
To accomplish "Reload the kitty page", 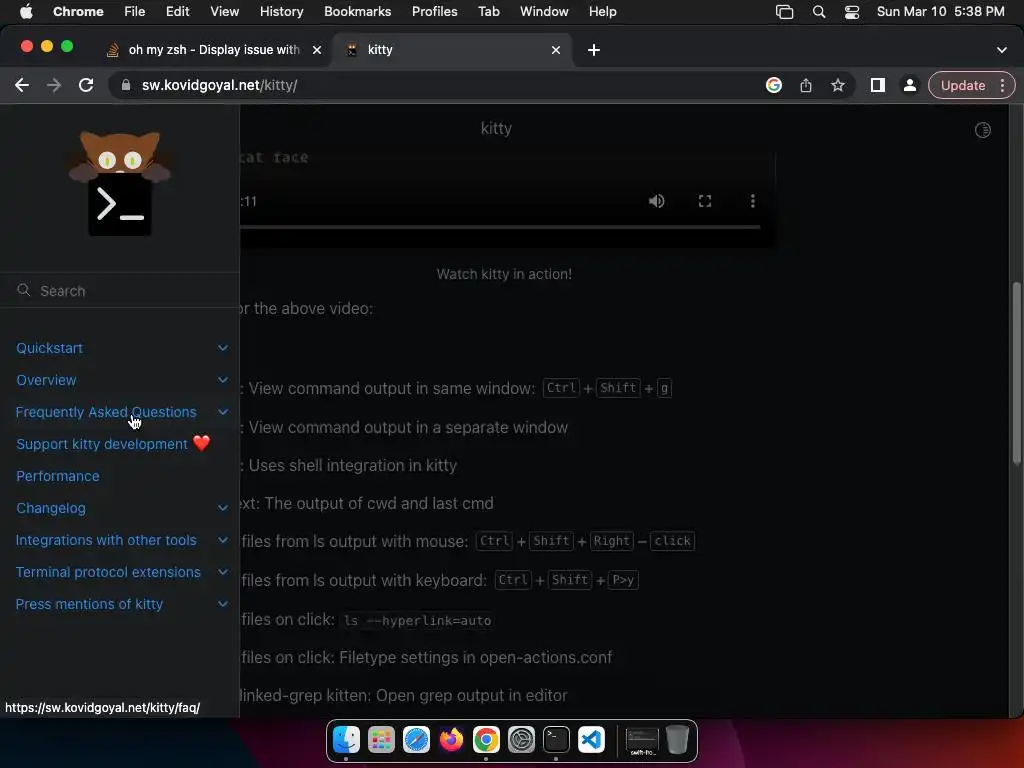I will [x=86, y=85].
